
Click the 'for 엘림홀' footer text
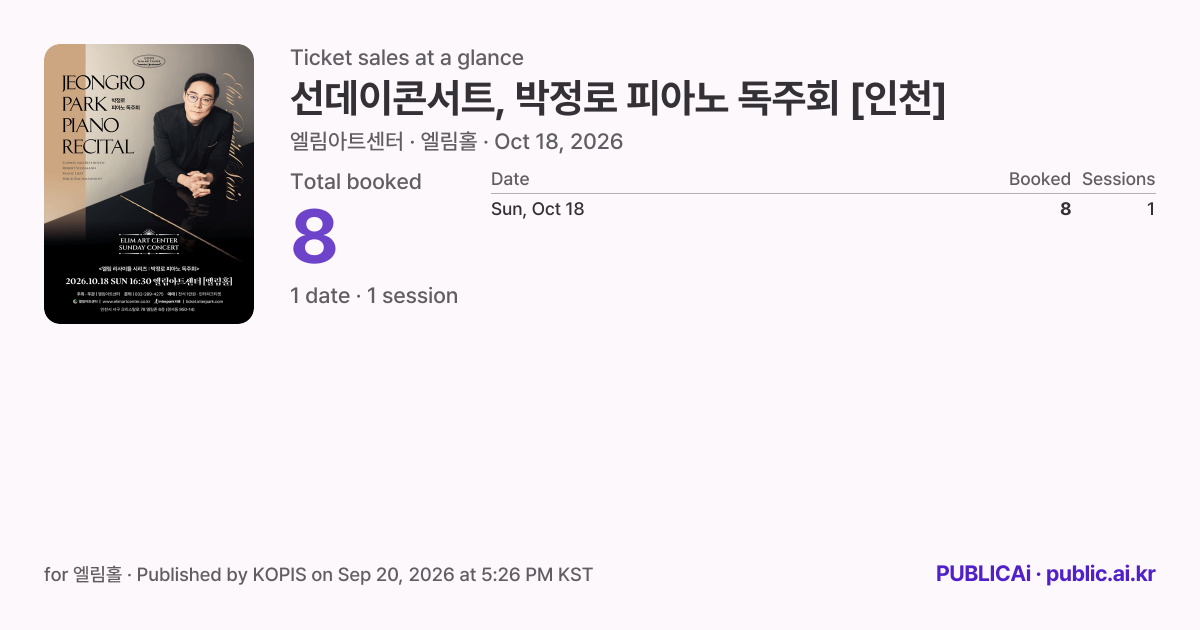83,575
